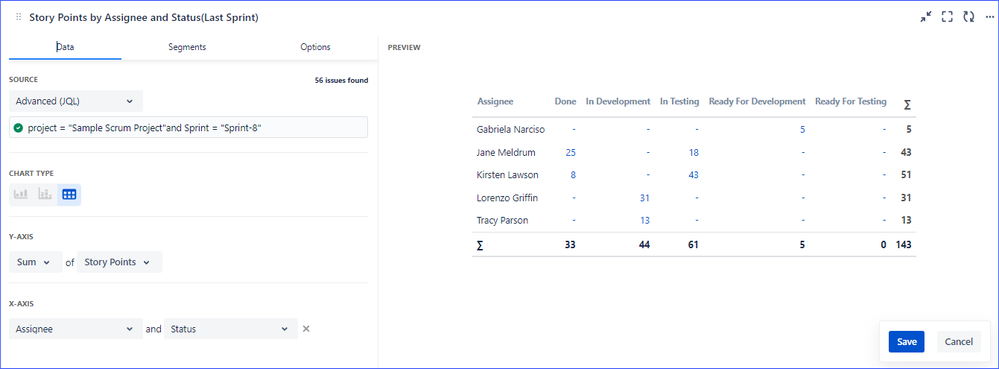Expand the Assignee X-axis dropdown
Viewport: 999px width, 369px height.
(76, 329)
